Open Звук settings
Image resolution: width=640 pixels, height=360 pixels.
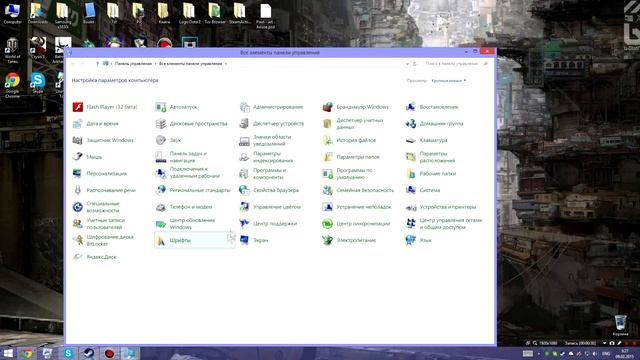point(168,140)
